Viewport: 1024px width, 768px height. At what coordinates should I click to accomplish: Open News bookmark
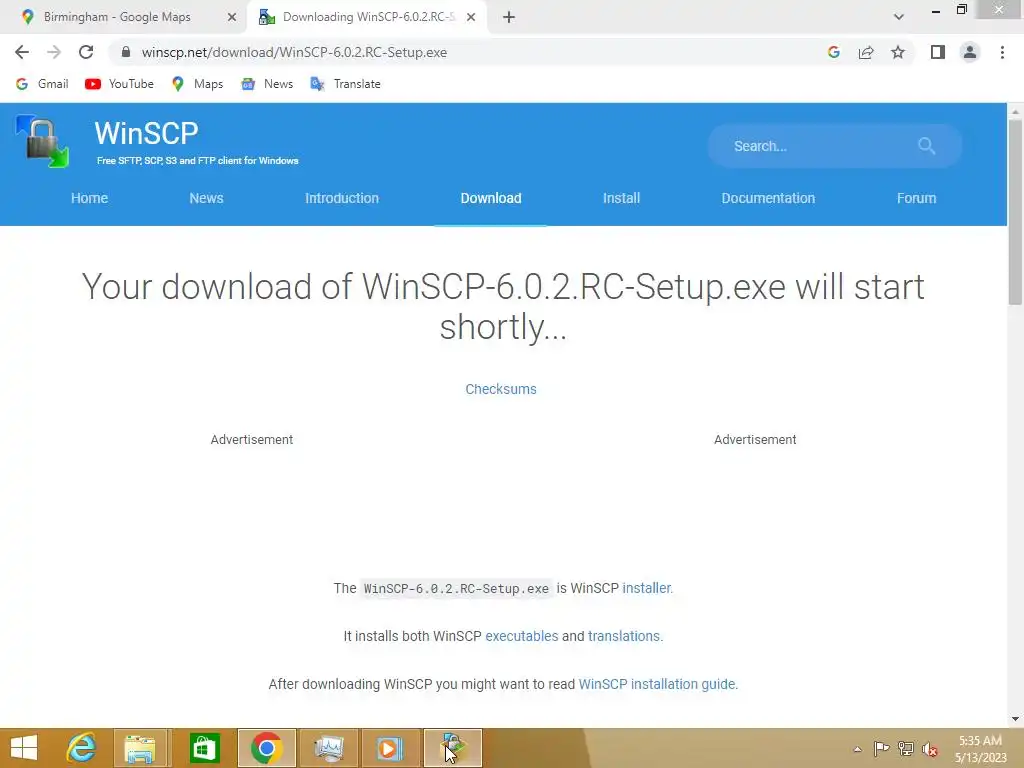267,84
